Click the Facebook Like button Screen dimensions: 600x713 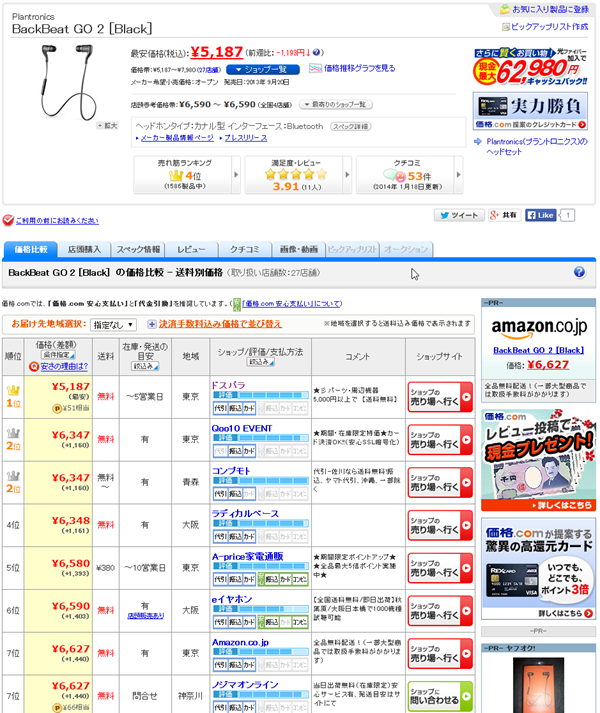pyautogui.click(x=540, y=215)
